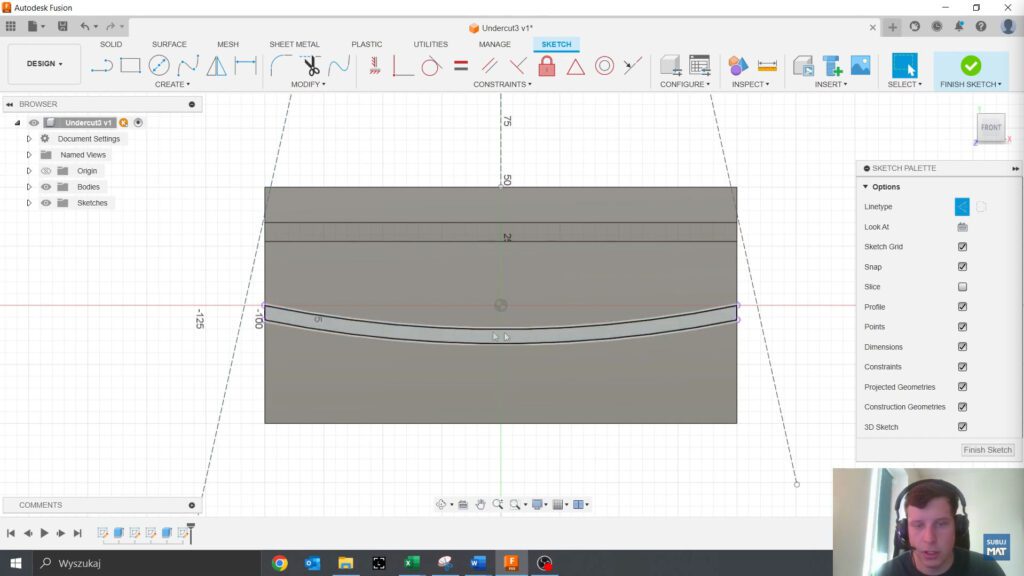Open the Create dropdown menu
This screenshot has height=576, width=1024.
173,84
